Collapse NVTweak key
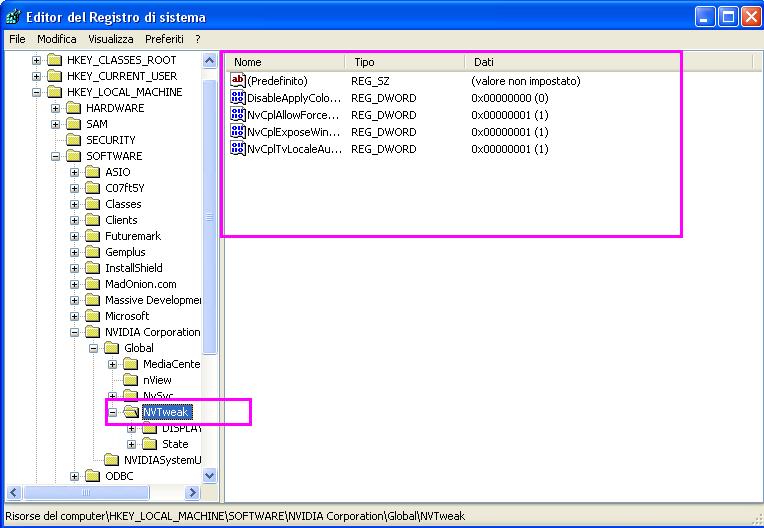764x528 pixels. tap(113, 413)
